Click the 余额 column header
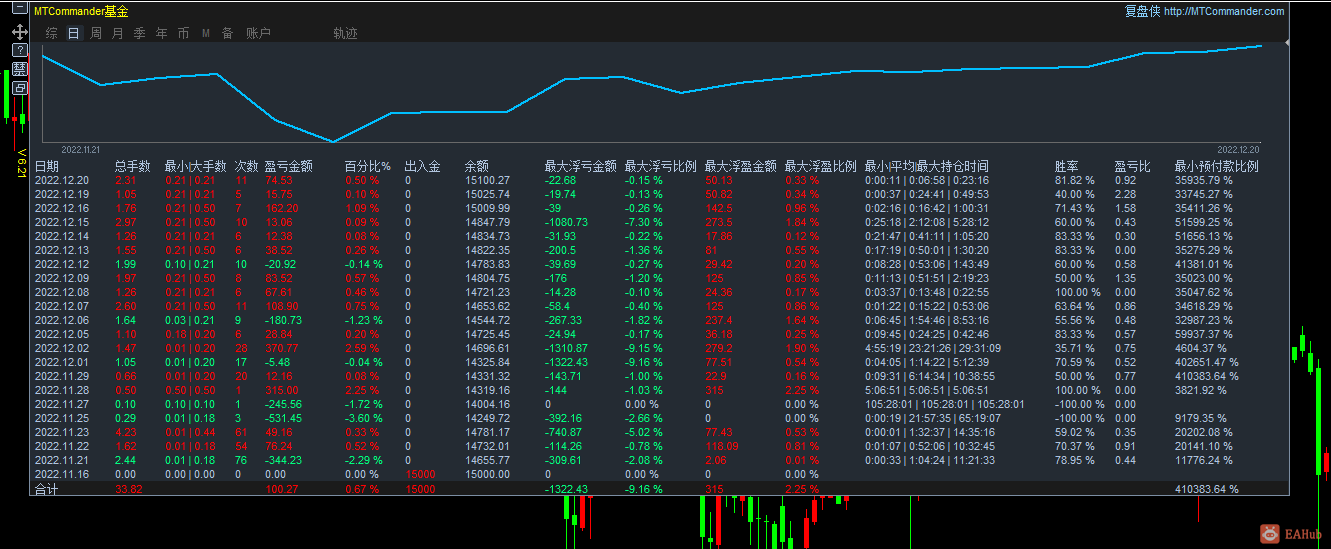 tap(477, 166)
